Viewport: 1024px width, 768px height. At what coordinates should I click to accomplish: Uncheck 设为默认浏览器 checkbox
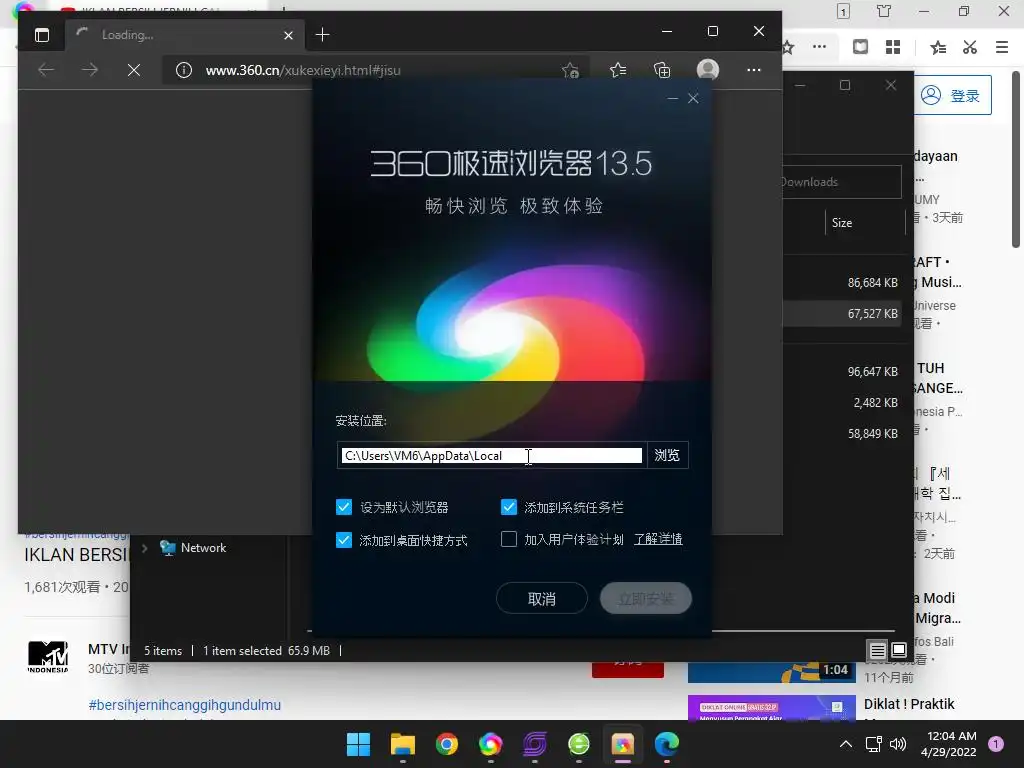coord(344,507)
